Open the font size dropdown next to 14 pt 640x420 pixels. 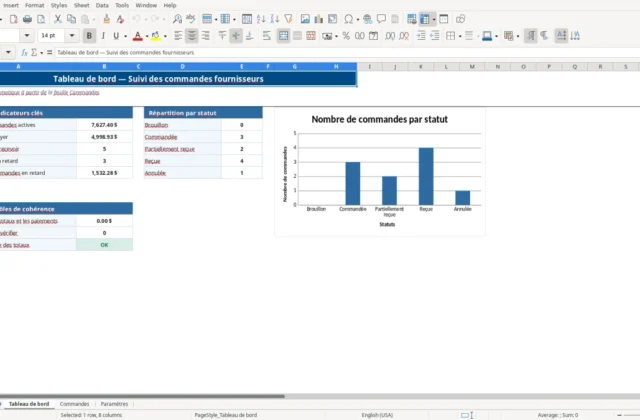72,36
